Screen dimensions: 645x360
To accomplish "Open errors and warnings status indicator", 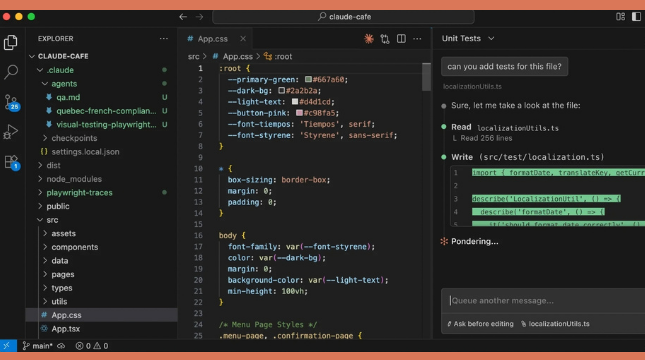I will (92, 346).
